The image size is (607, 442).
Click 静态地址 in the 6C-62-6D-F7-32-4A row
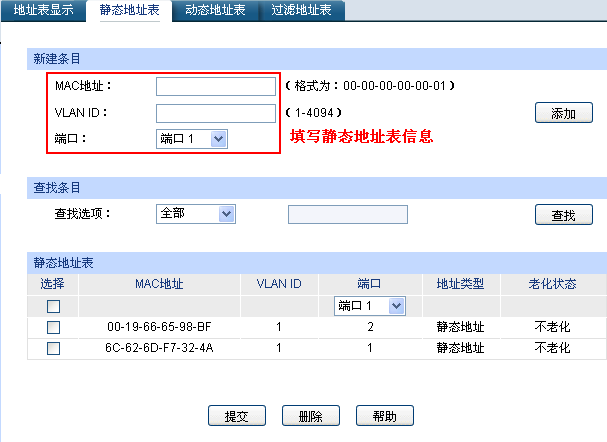461,348
